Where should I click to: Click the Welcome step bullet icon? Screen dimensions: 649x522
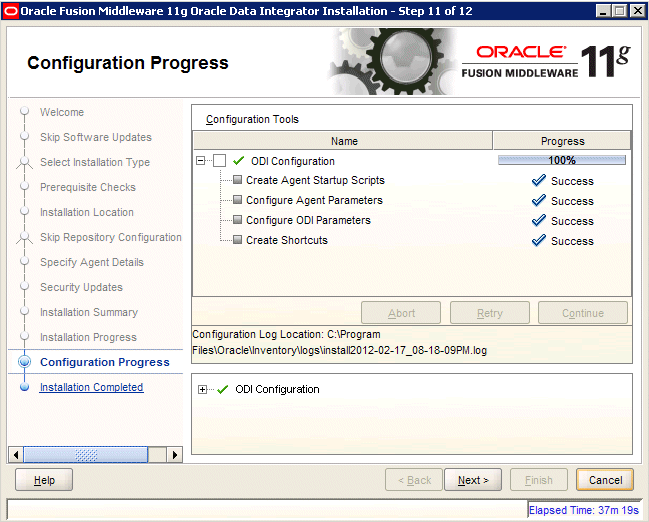(24, 111)
